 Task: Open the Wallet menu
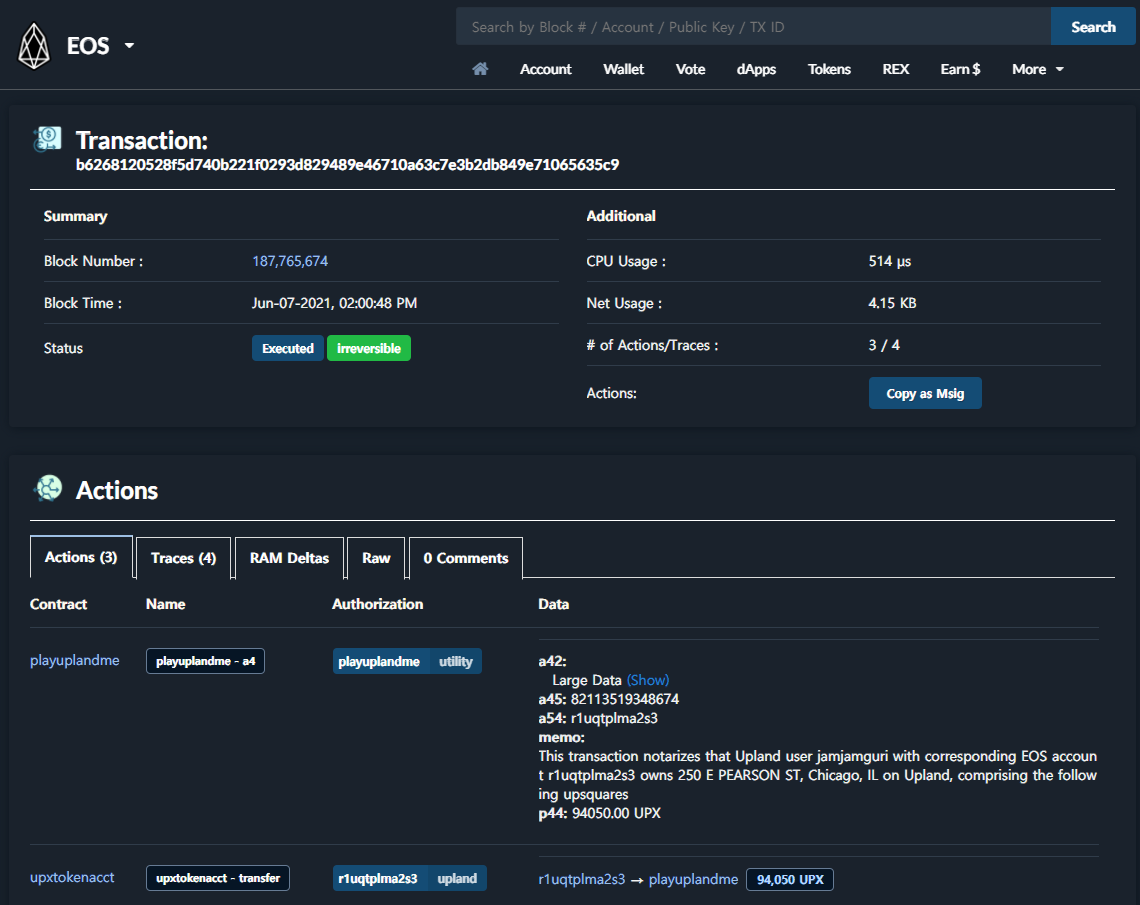pyautogui.click(x=623, y=69)
